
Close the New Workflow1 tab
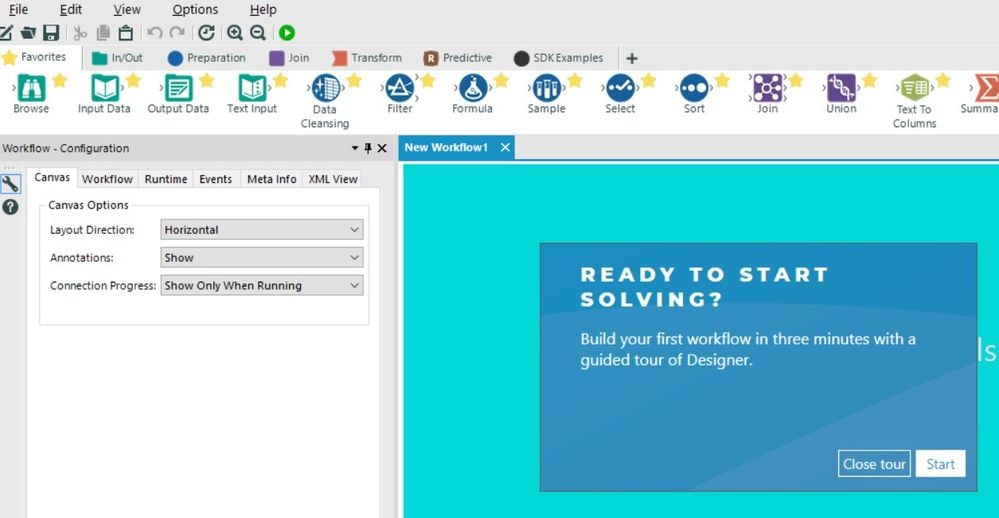coord(505,147)
